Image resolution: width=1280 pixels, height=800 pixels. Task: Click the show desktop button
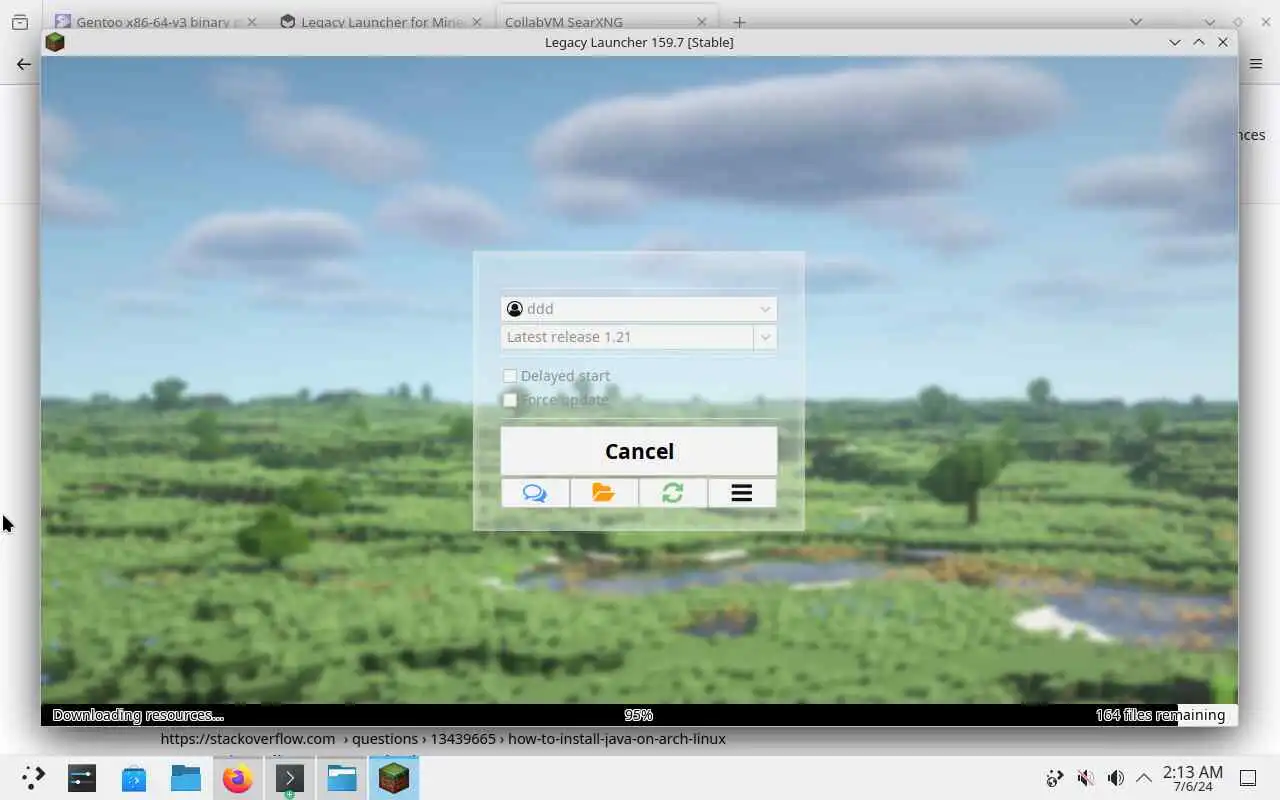coord(1248,778)
